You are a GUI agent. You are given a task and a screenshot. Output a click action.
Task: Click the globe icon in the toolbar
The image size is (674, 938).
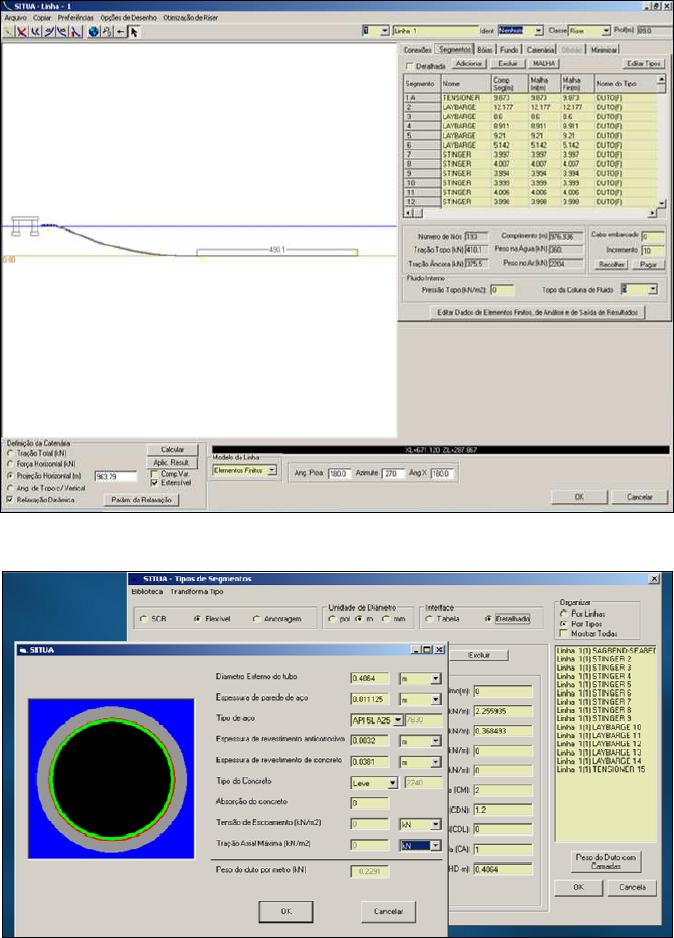[93, 31]
